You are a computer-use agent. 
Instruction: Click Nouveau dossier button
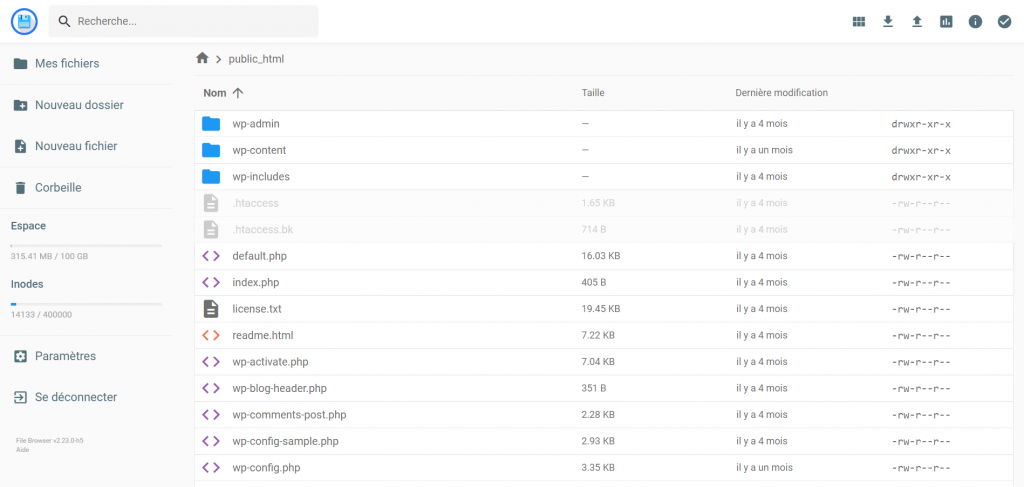[78, 105]
